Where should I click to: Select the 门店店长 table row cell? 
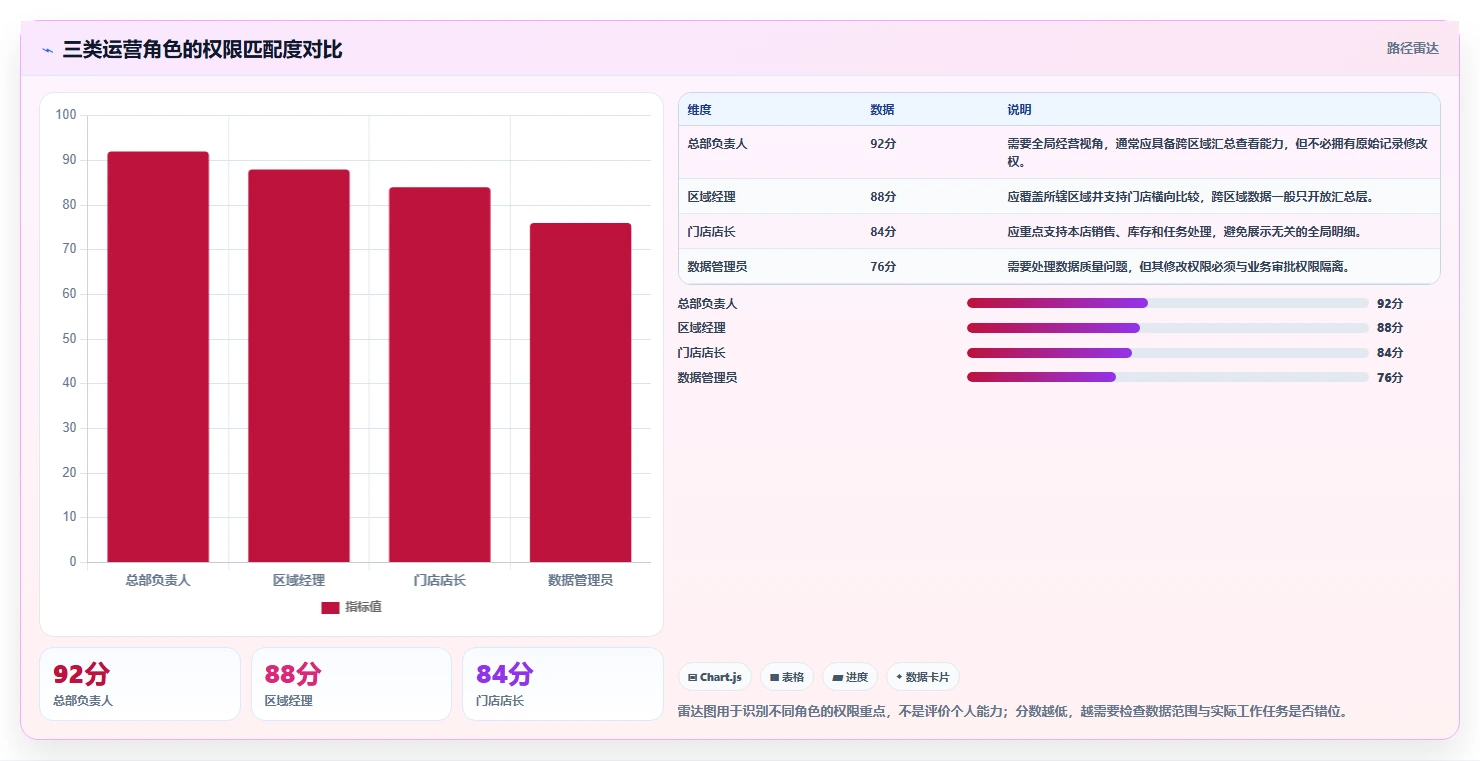[x=712, y=232]
